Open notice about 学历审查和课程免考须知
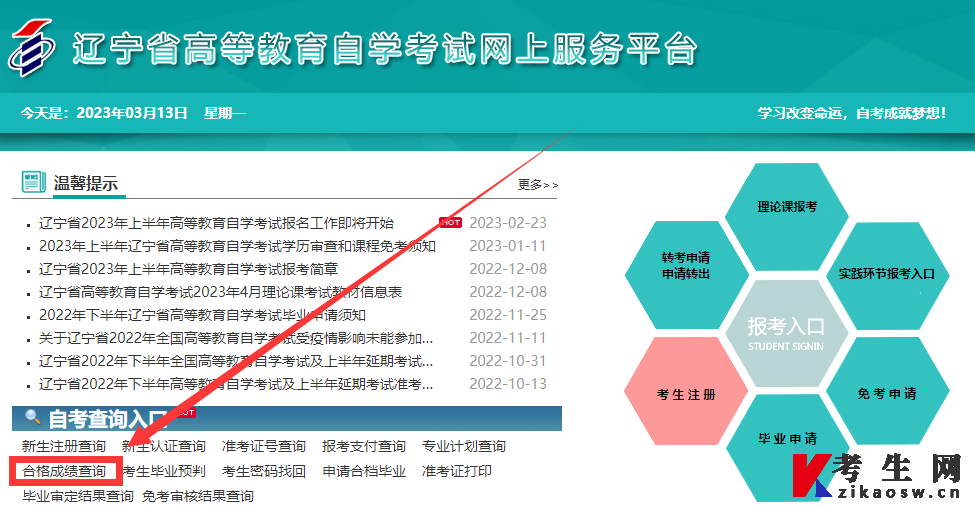The width and height of the screenshot is (975, 511). click(237, 246)
